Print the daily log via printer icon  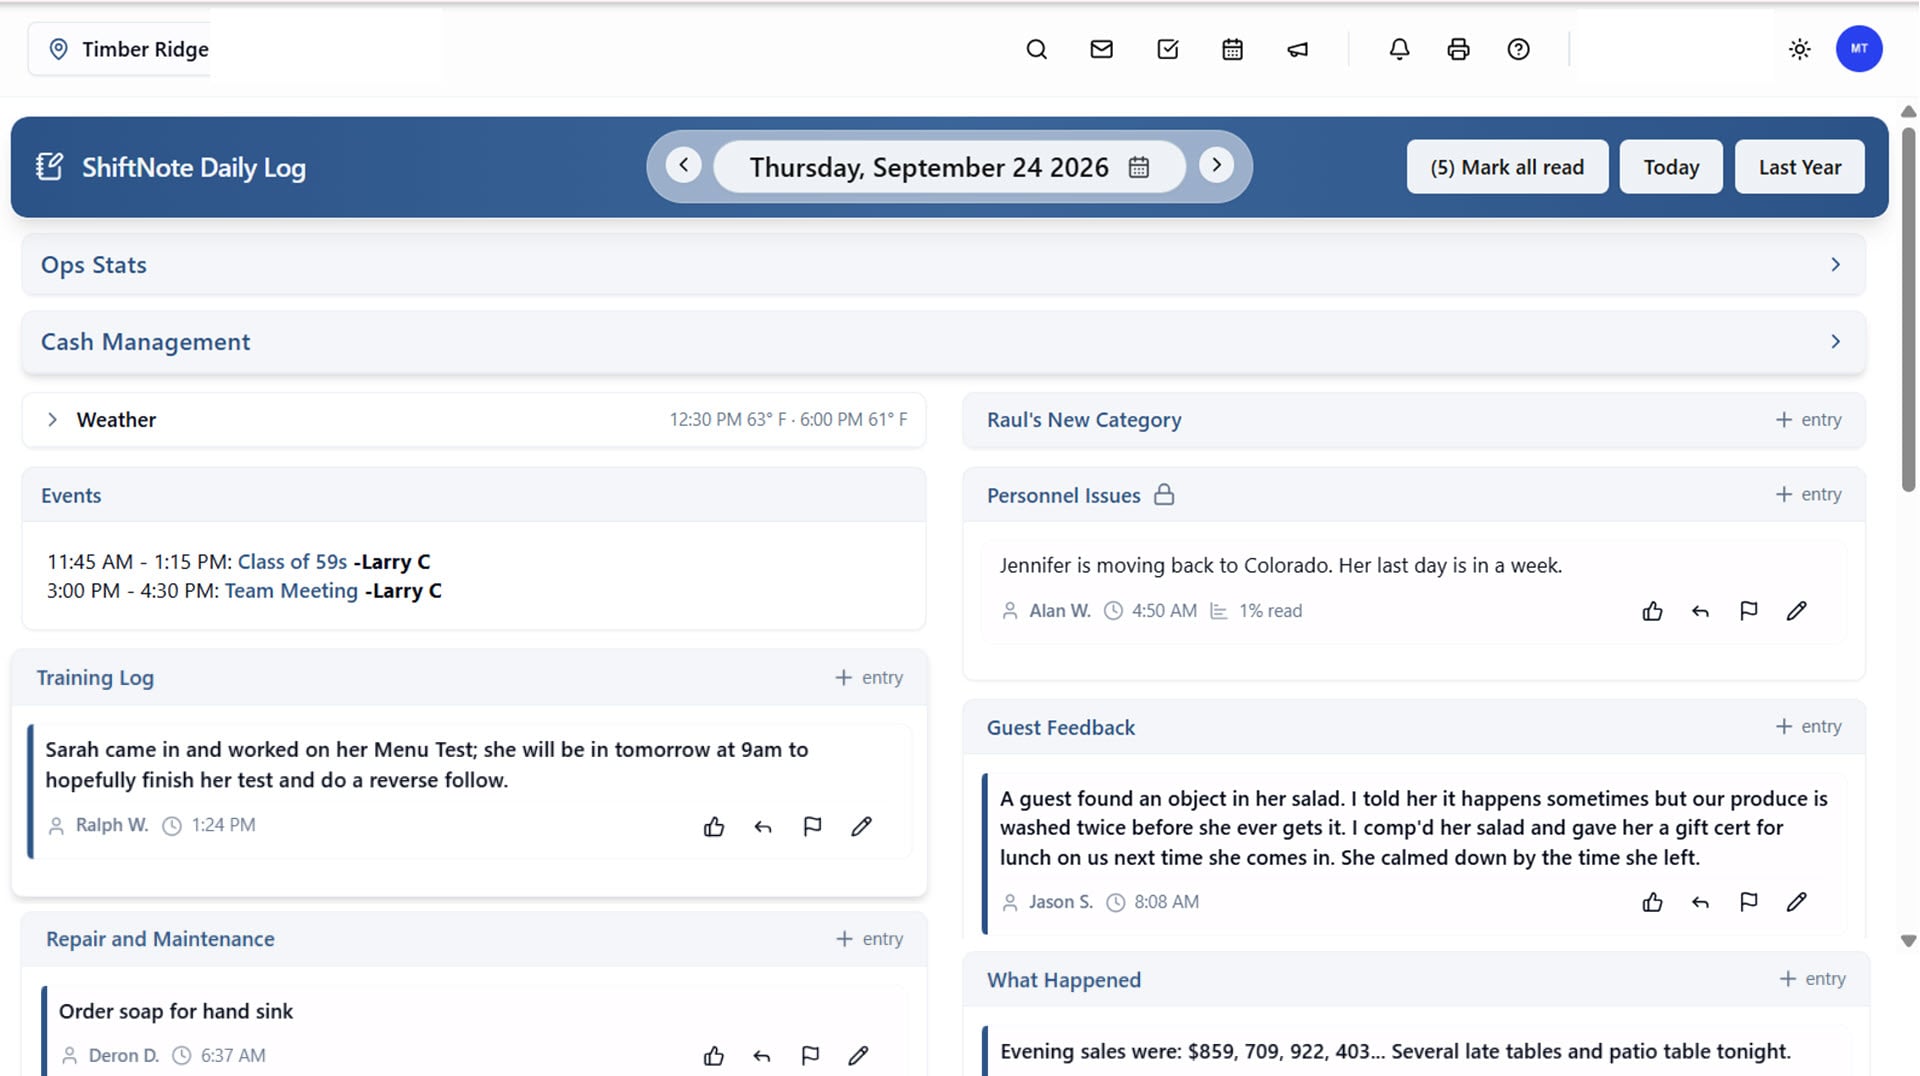tap(1458, 49)
